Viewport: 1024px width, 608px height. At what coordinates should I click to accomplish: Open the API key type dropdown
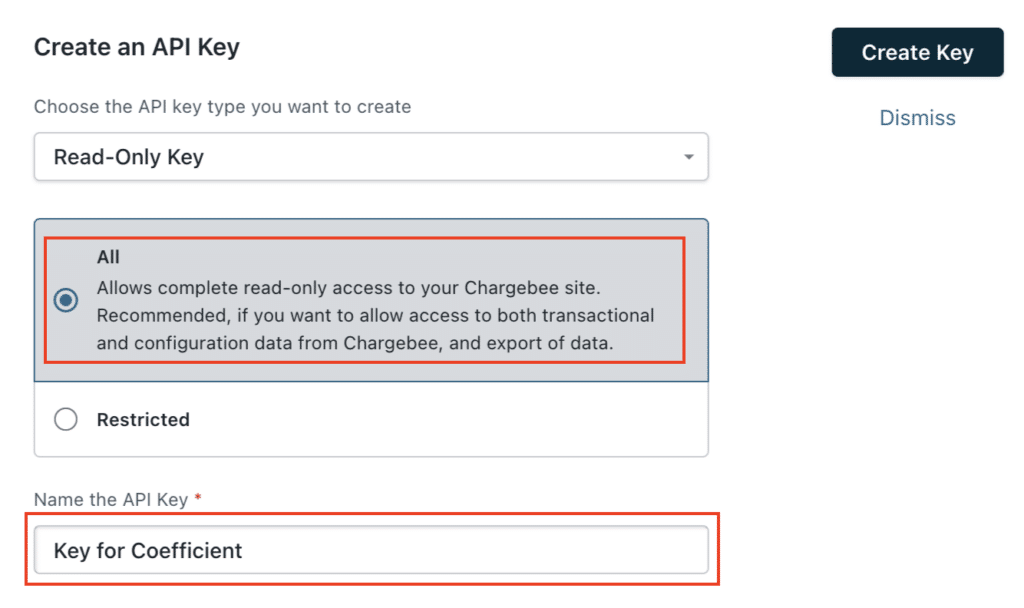coord(371,157)
